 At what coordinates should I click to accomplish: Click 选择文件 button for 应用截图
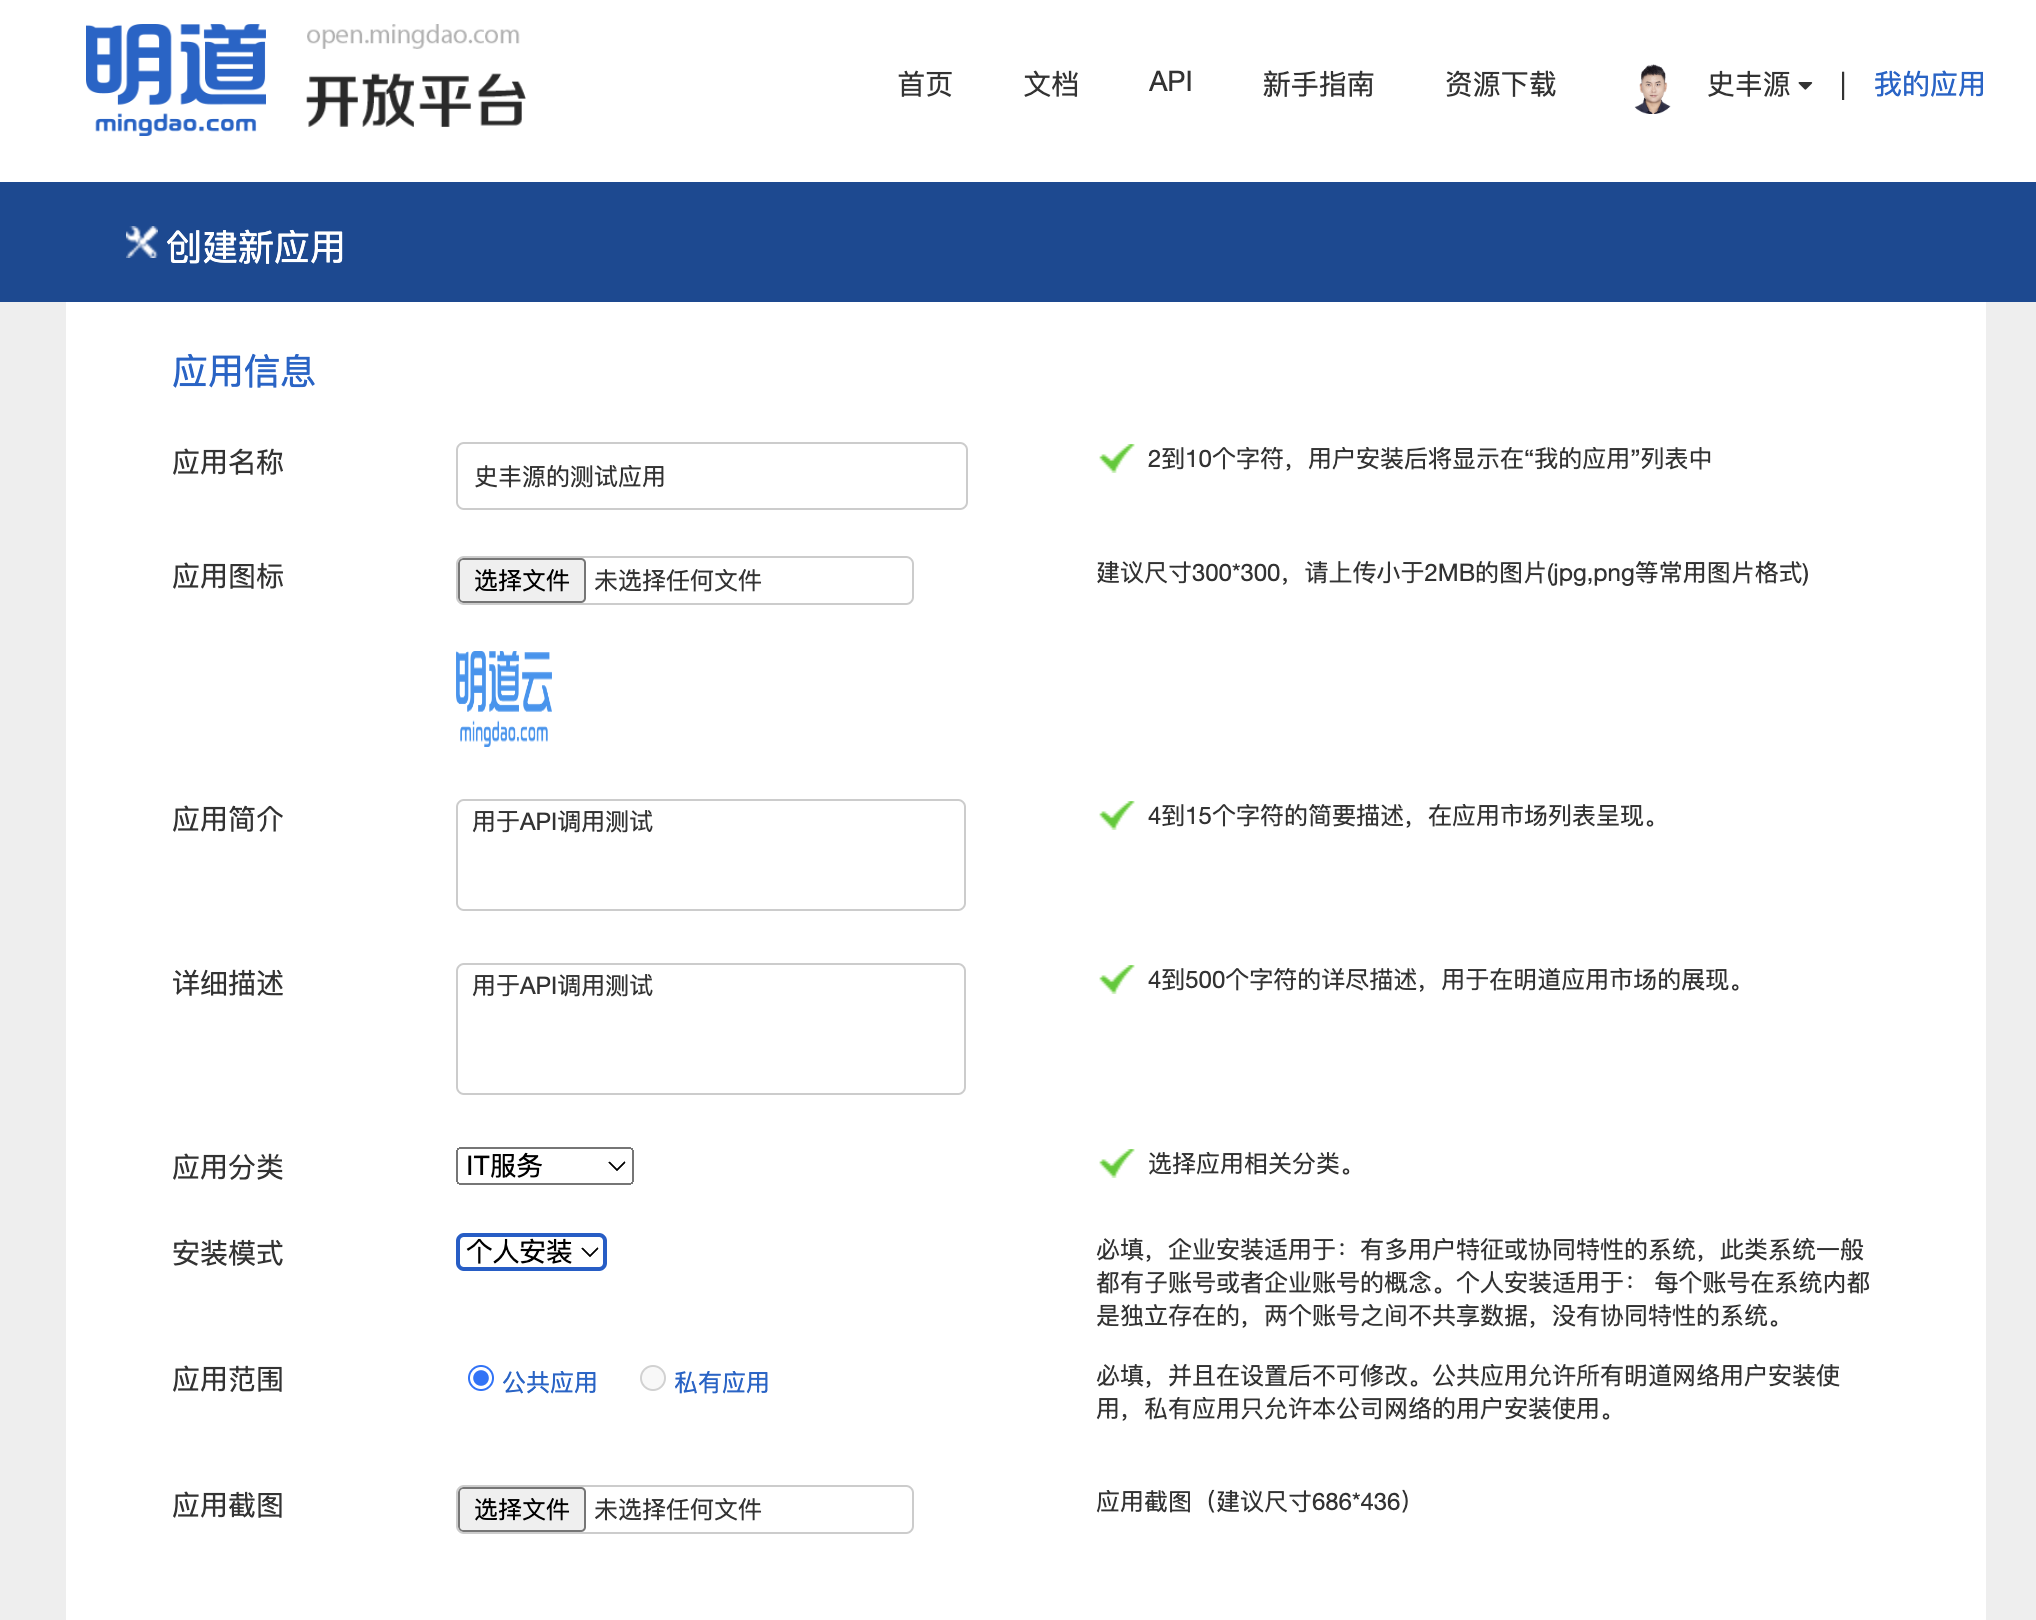(521, 1509)
